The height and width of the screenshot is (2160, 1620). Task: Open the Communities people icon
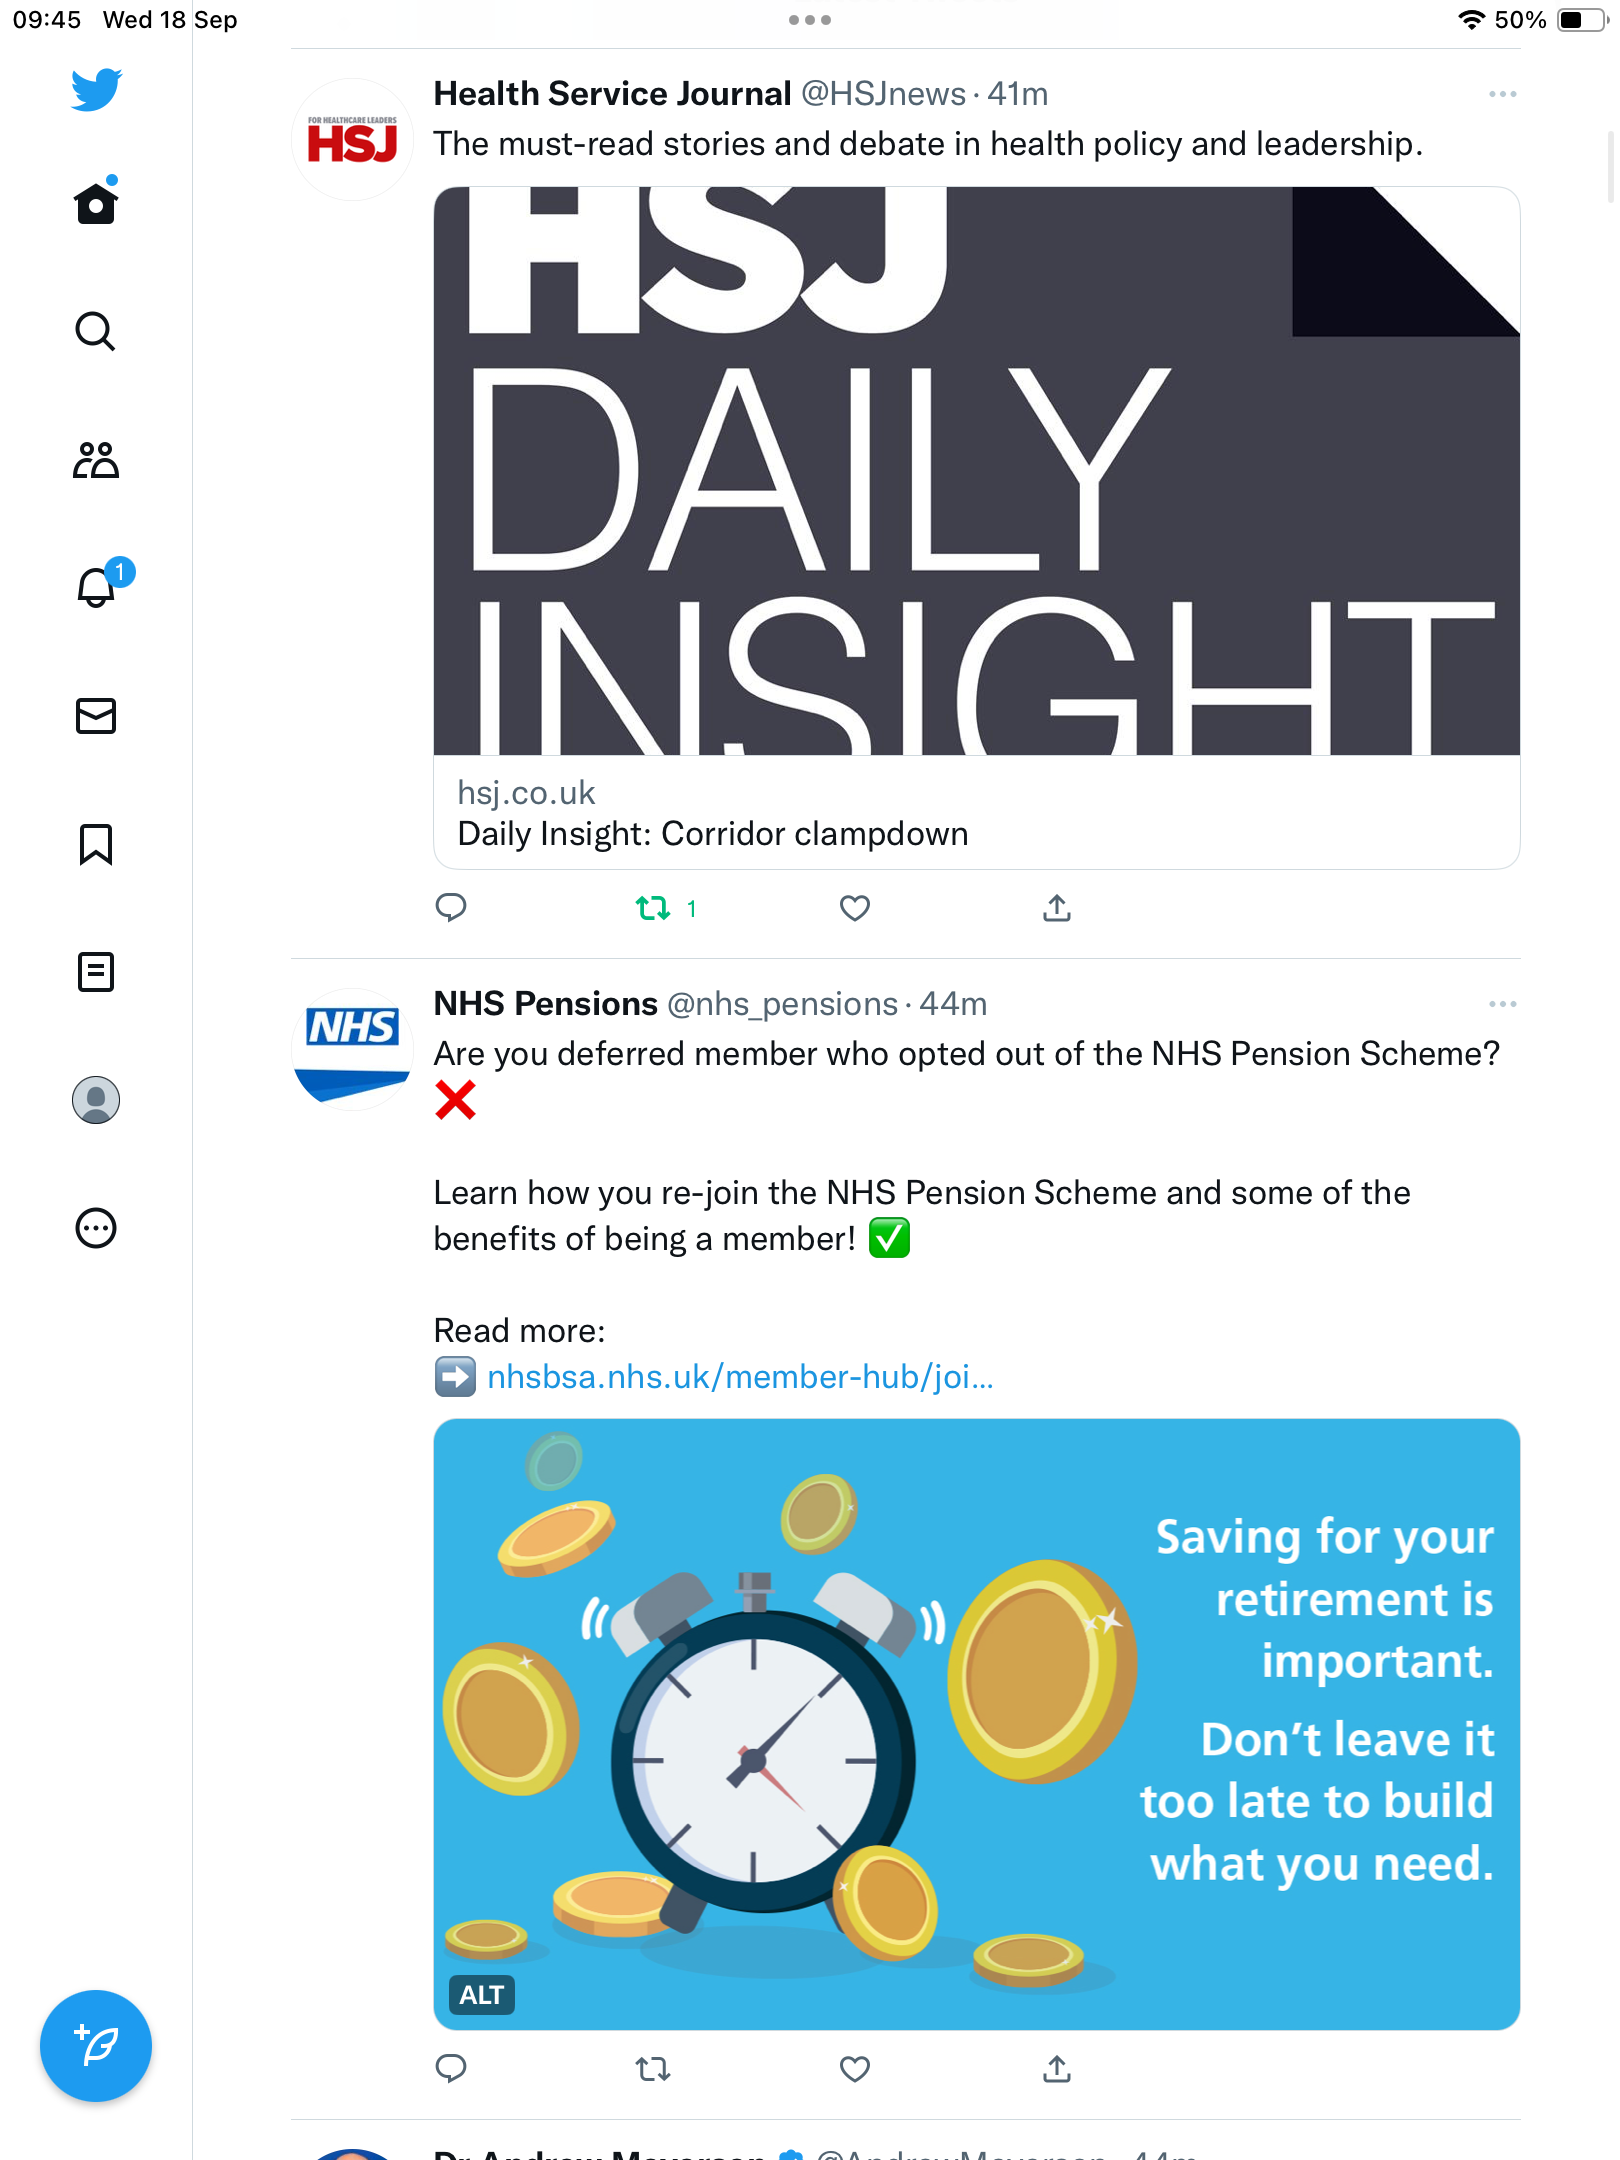point(96,460)
